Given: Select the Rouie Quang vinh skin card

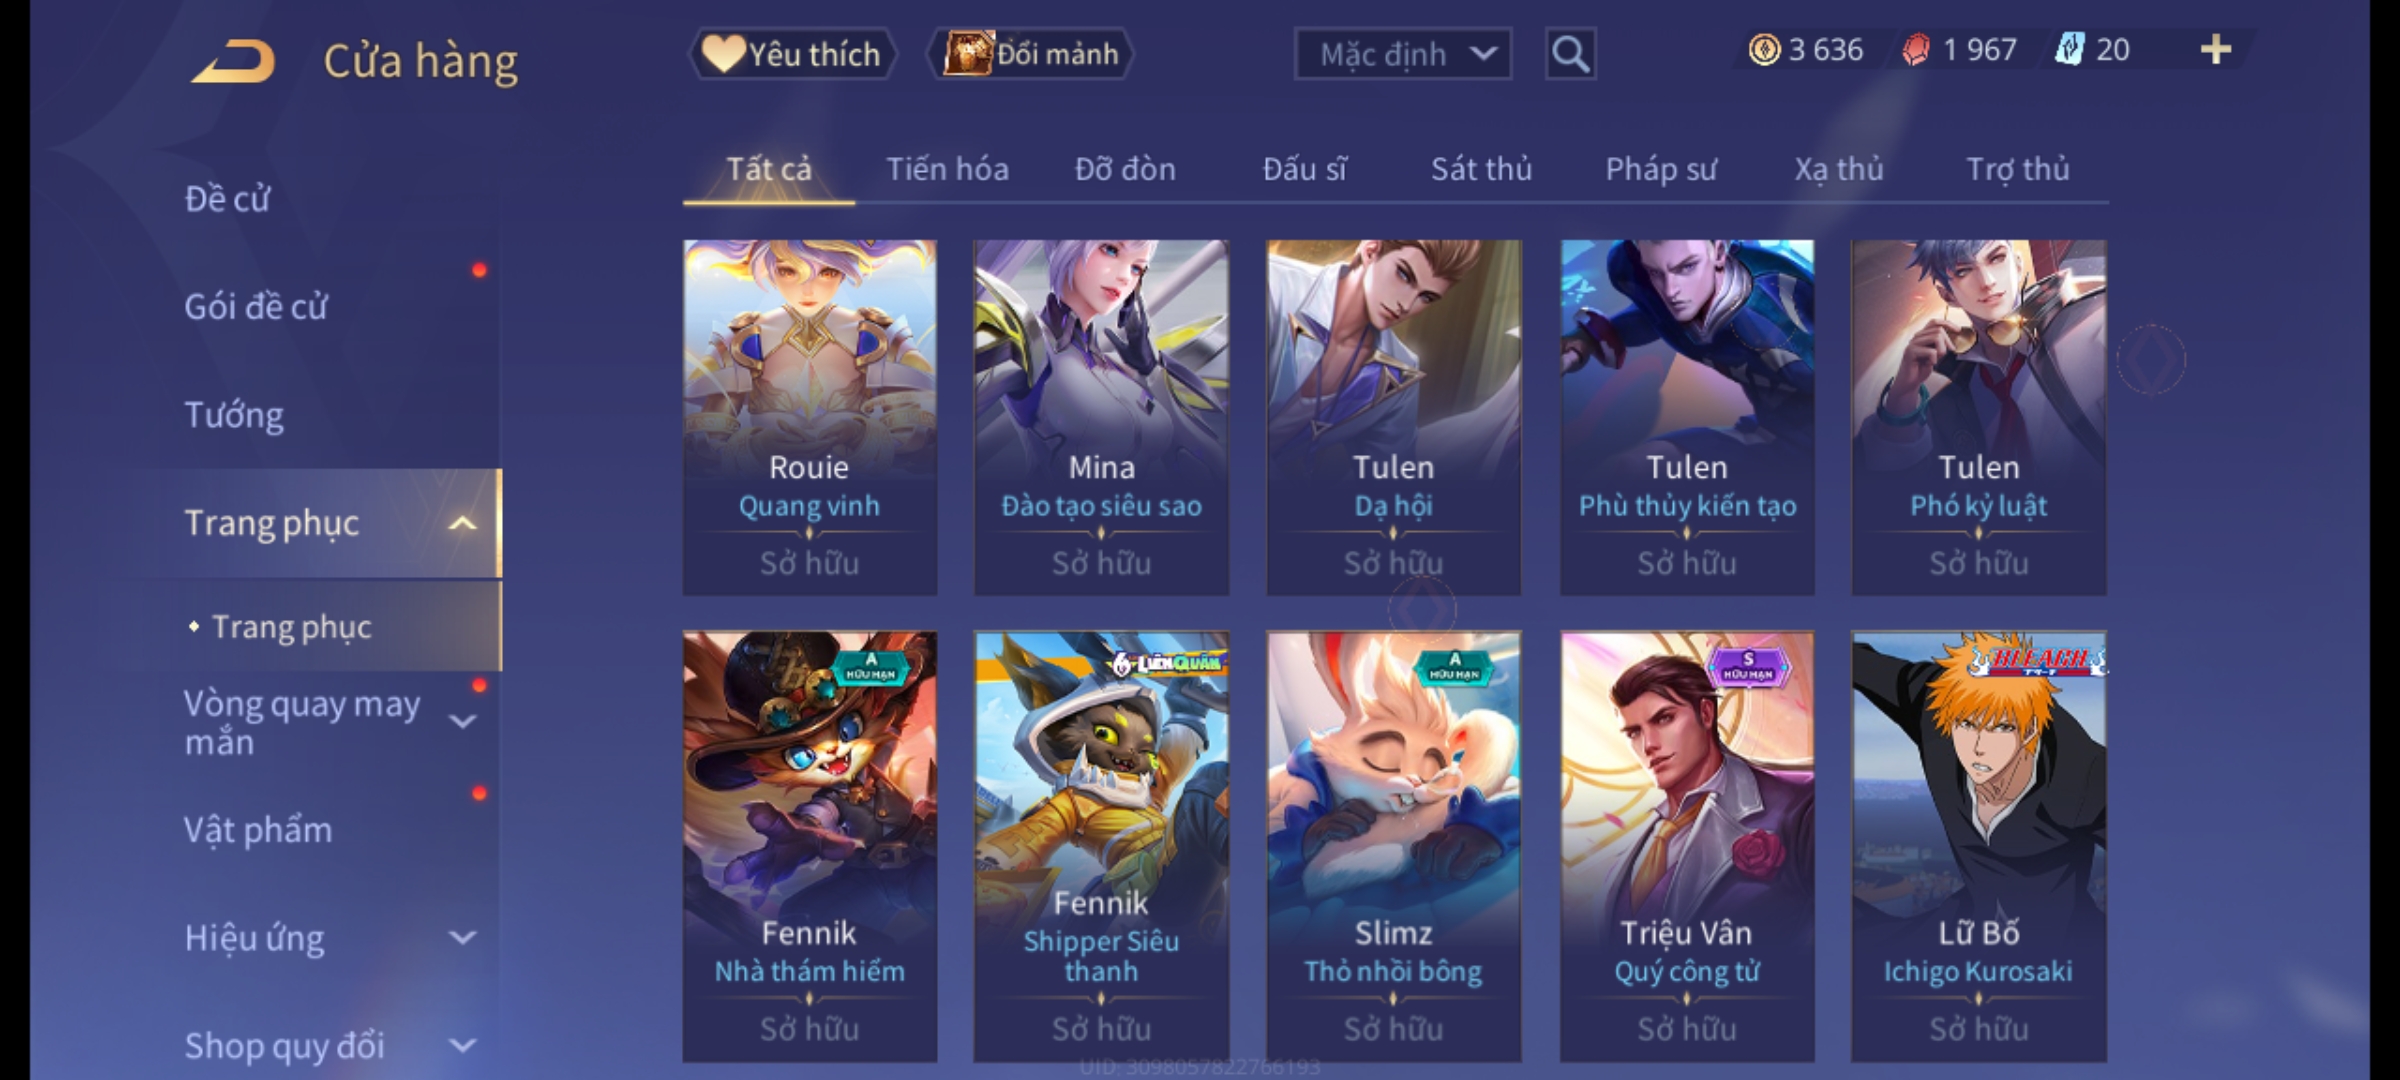Looking at the screenshot, I should pos(809,417).
